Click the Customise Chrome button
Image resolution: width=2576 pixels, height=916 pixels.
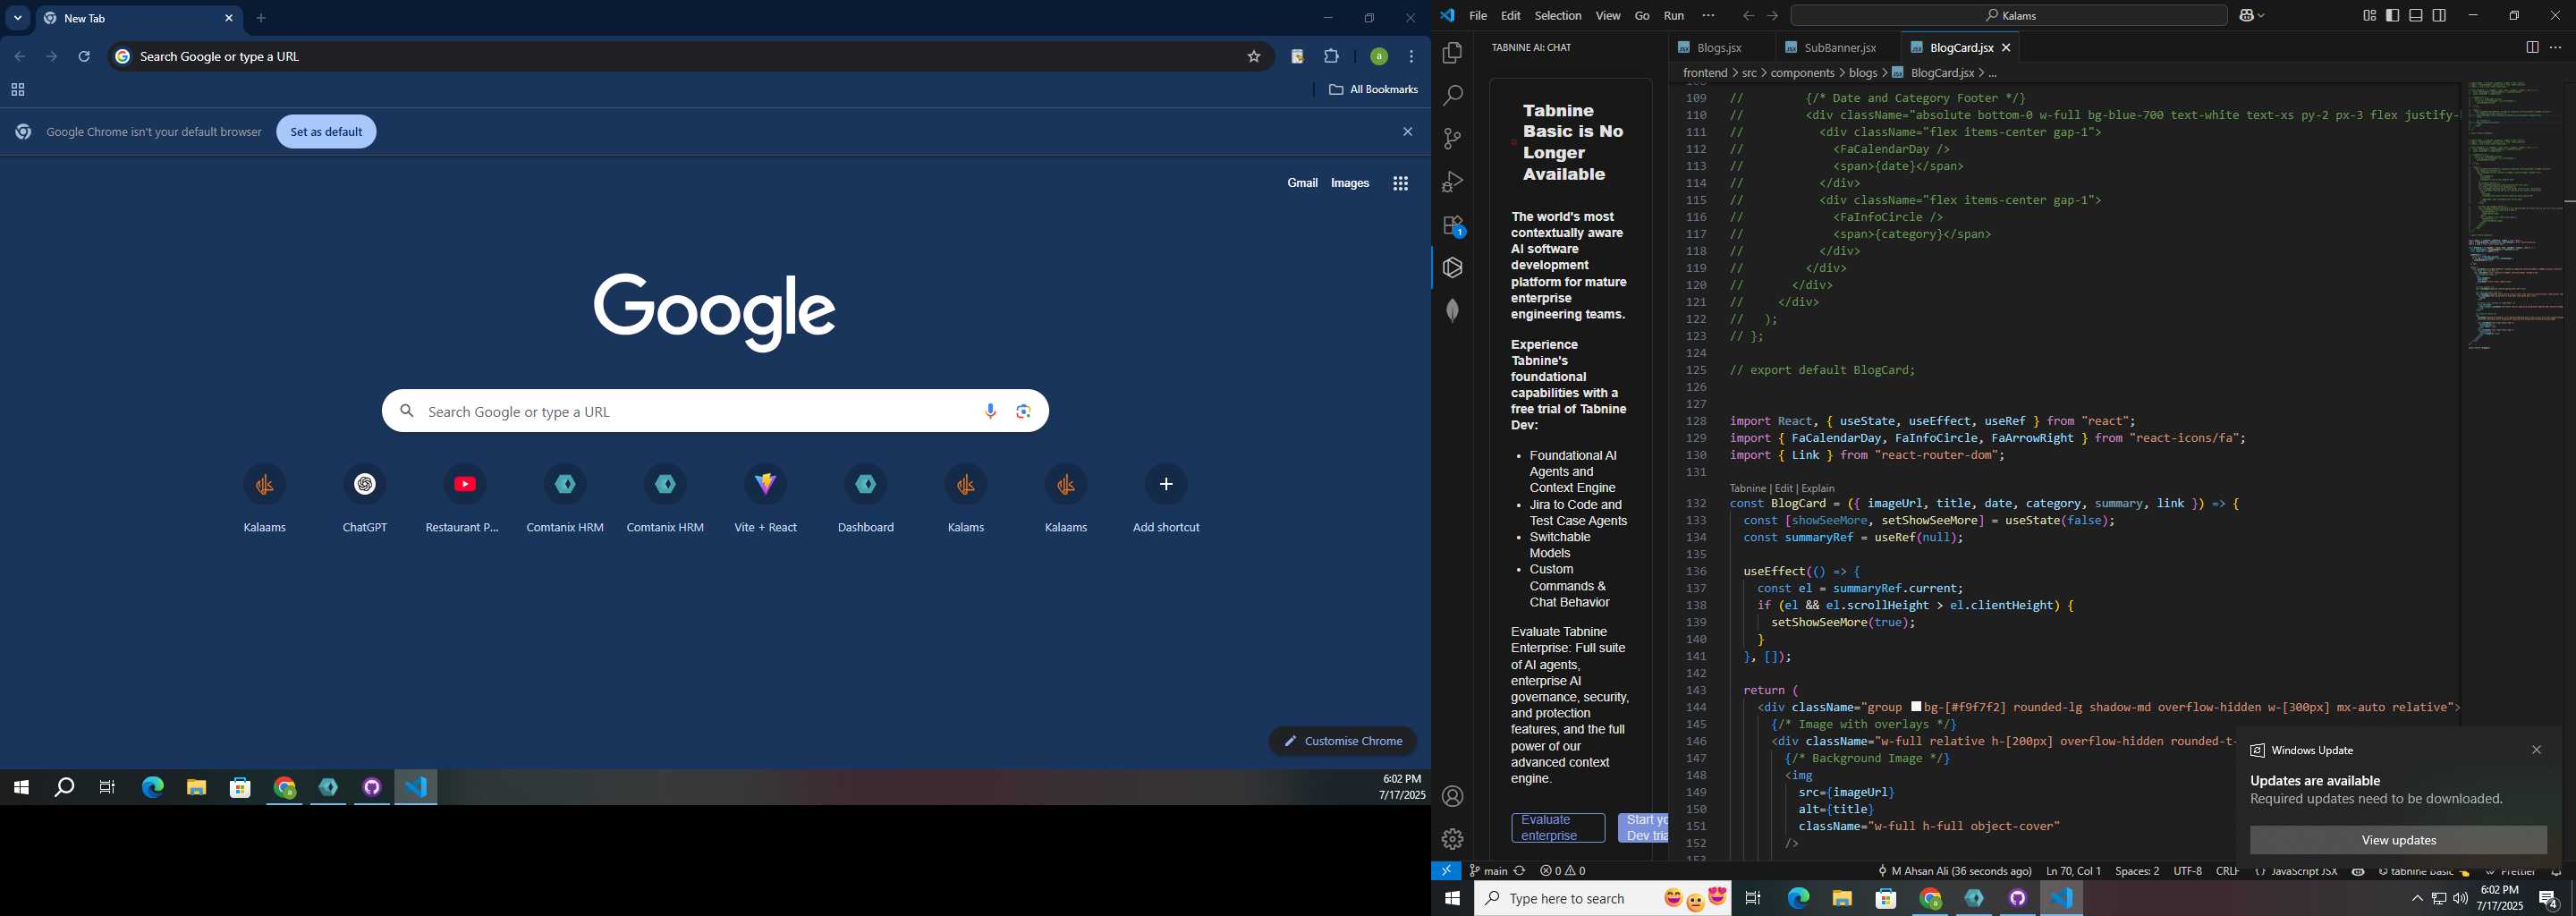(1342, 741)
